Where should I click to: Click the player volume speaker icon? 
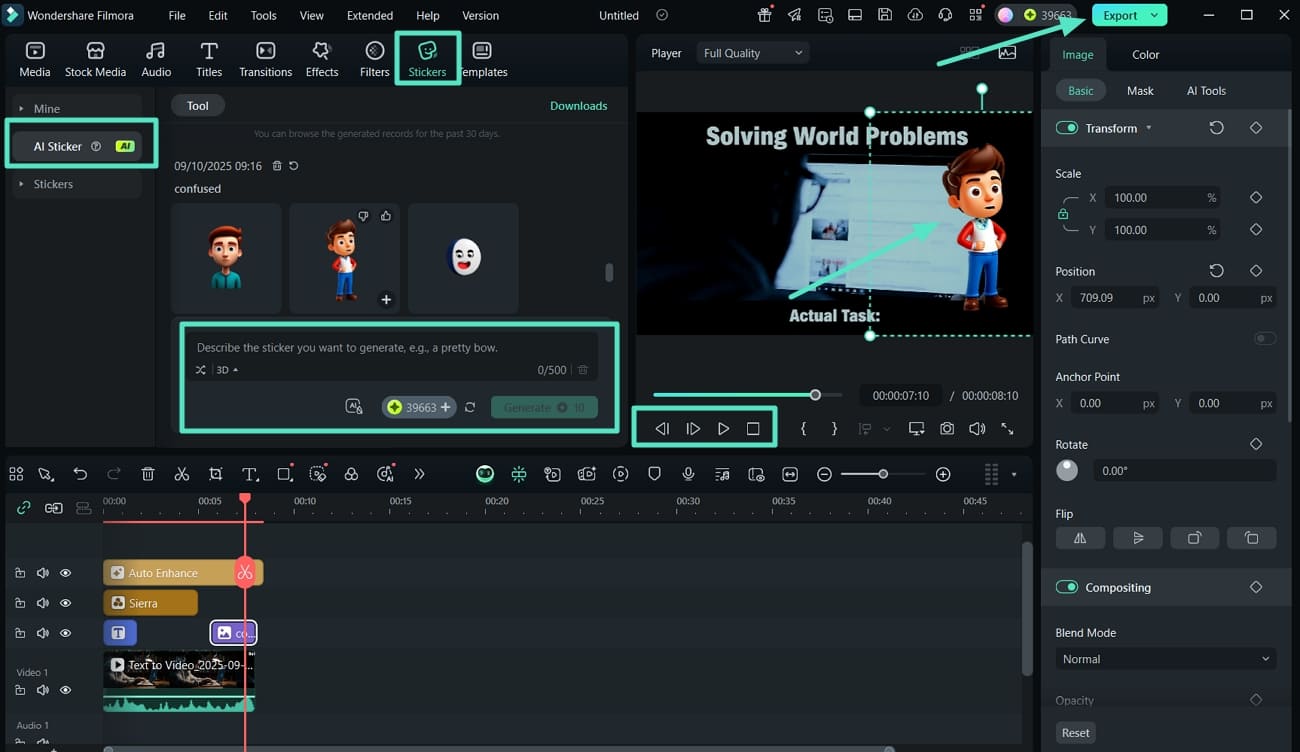(x=977, y=428)
